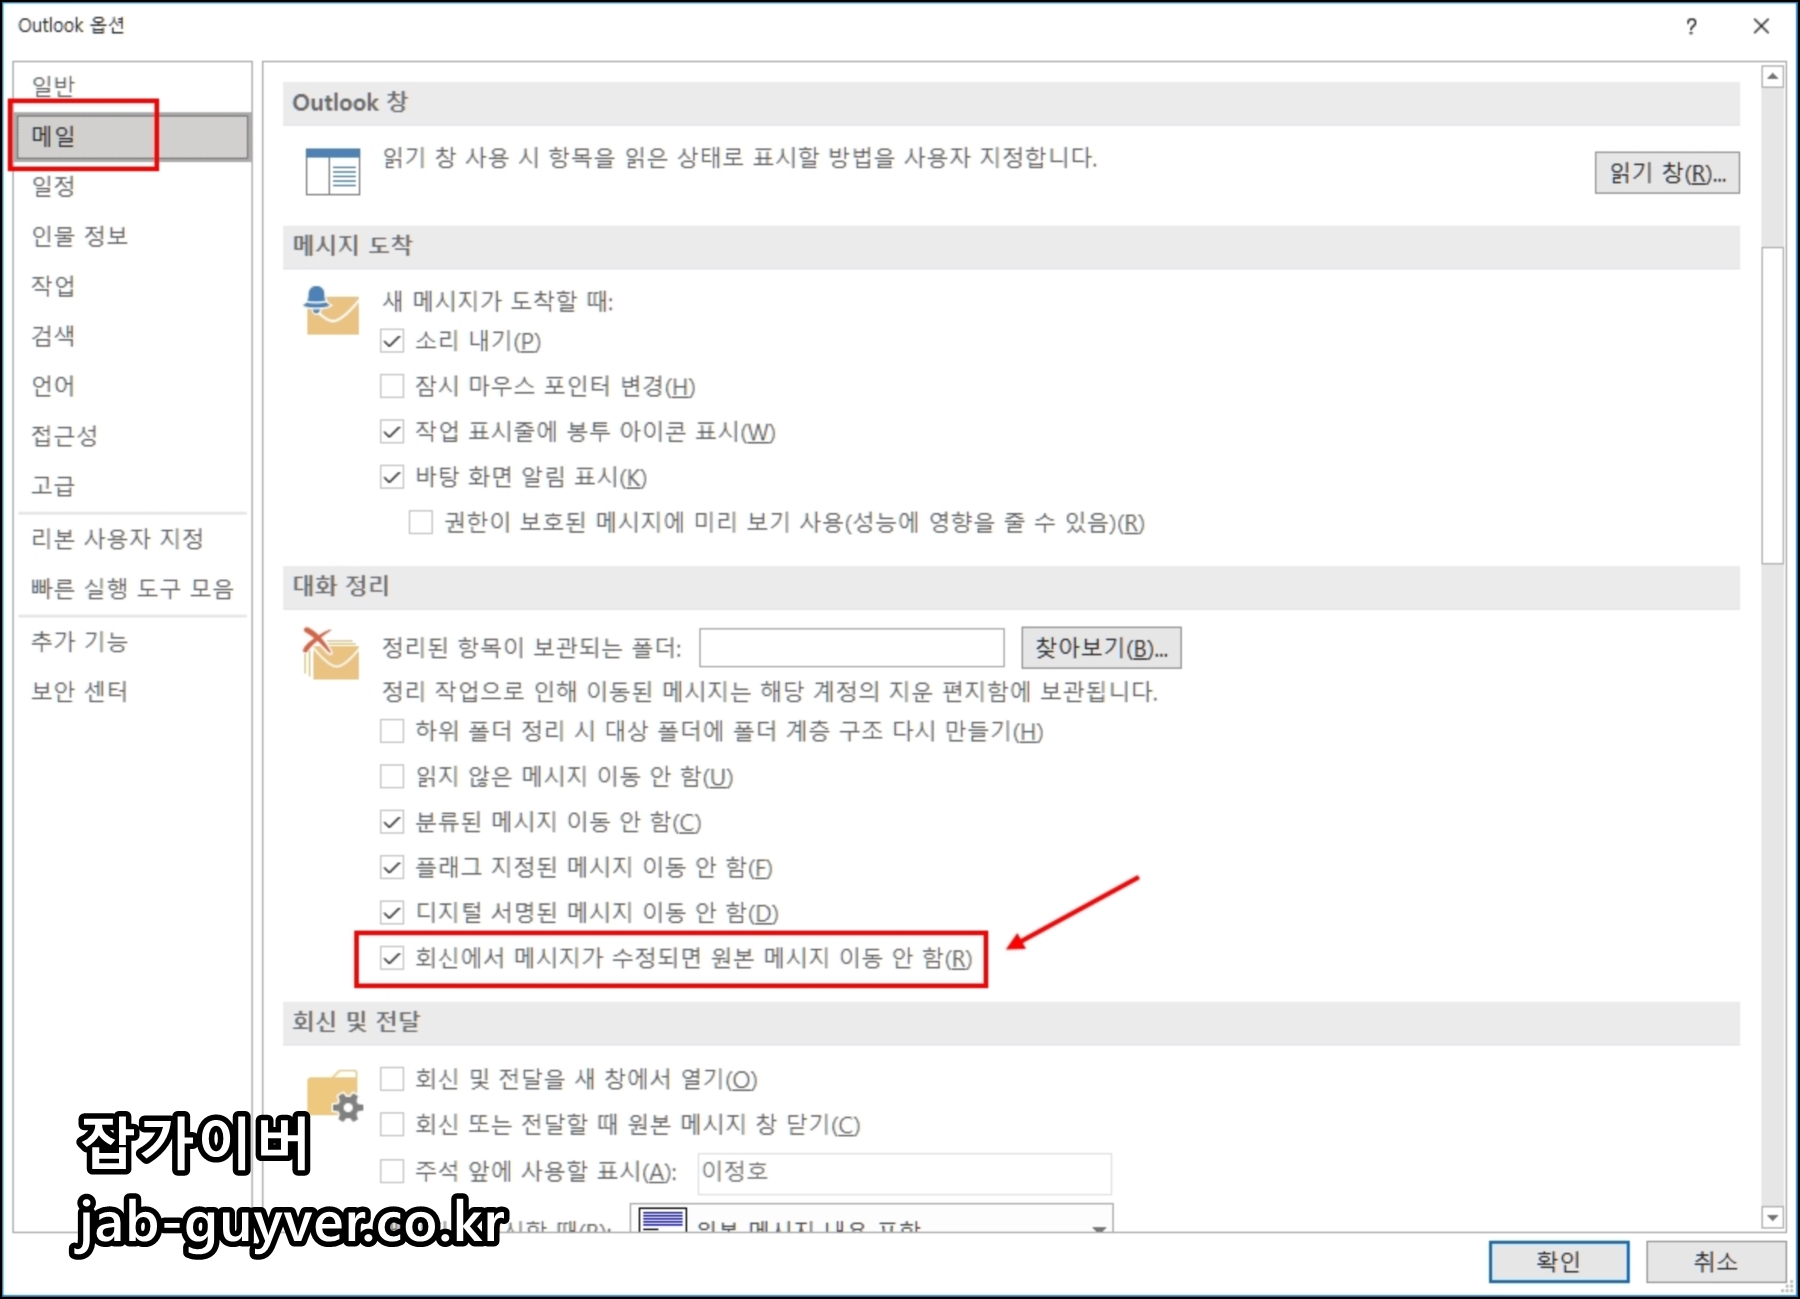Open 일정 options category
The height and width of the screenshot is (1299, 1800).
click(x=132, y=186)
